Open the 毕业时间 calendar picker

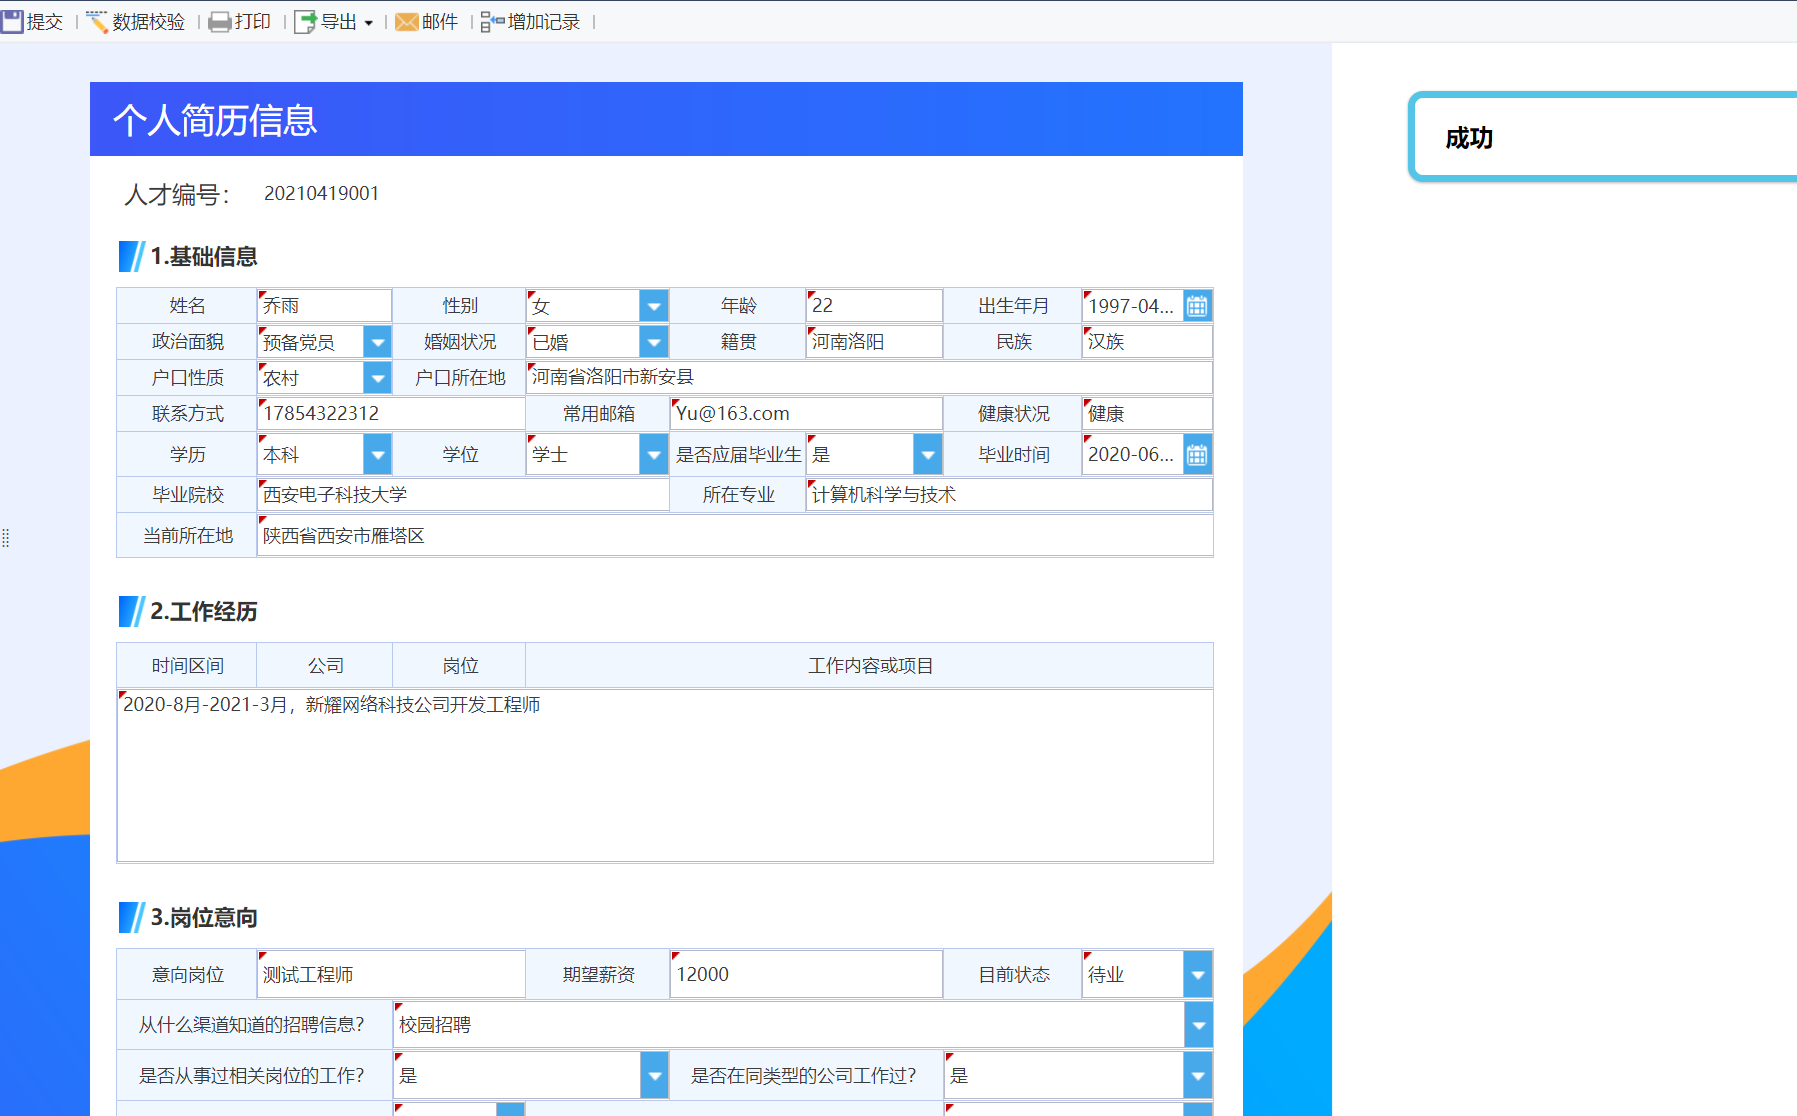pyautogui.click(x=1197, y=454)
